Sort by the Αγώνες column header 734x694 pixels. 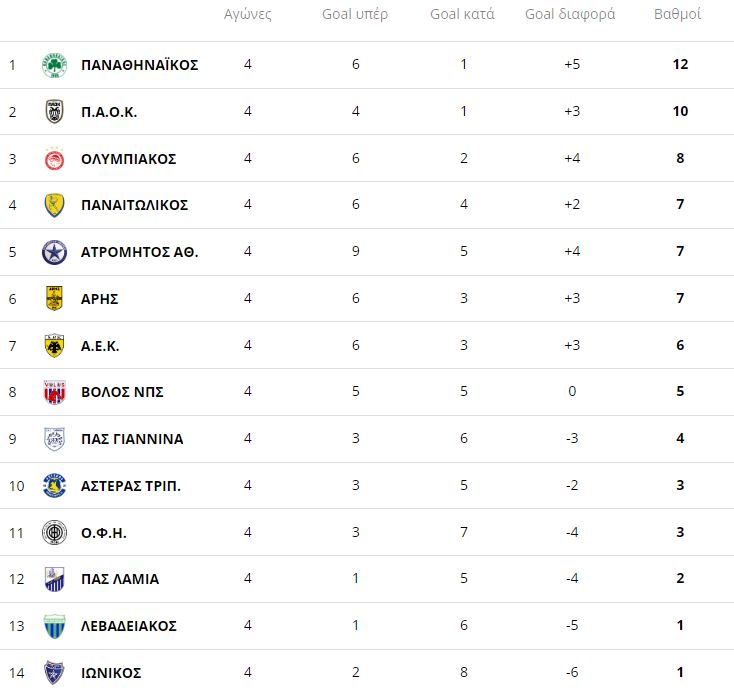[x=248, y=15]
